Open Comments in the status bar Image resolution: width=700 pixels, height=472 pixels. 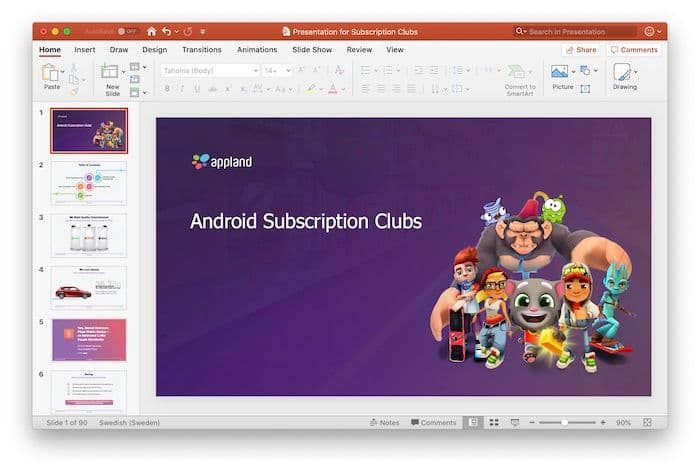(433, 422)
